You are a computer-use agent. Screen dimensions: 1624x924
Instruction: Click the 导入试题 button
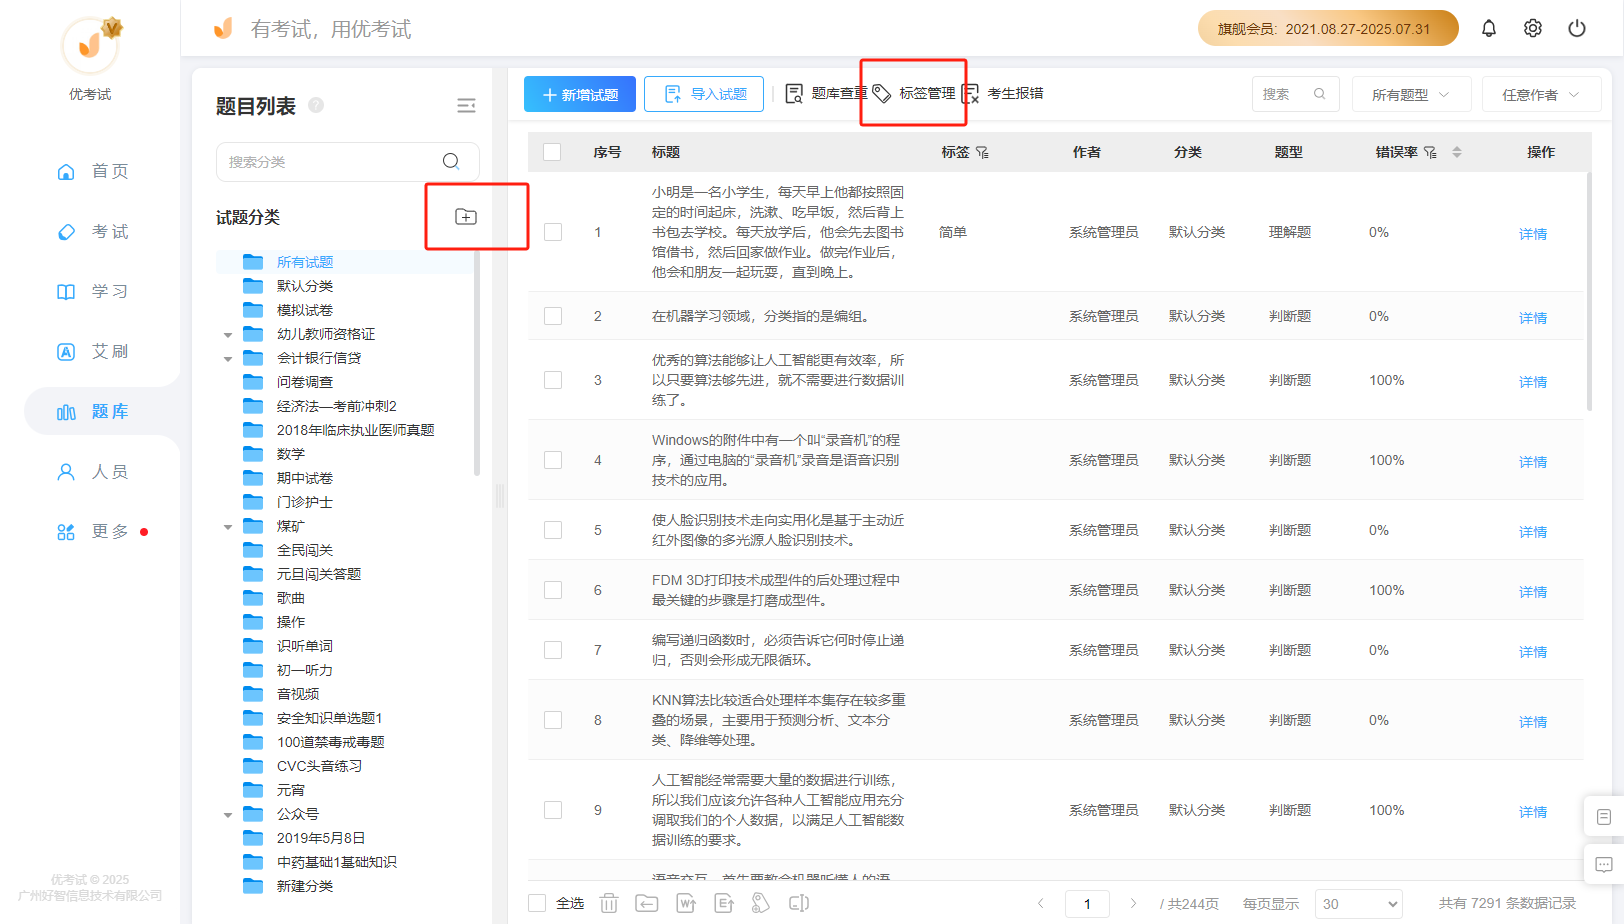coord(704,94)
